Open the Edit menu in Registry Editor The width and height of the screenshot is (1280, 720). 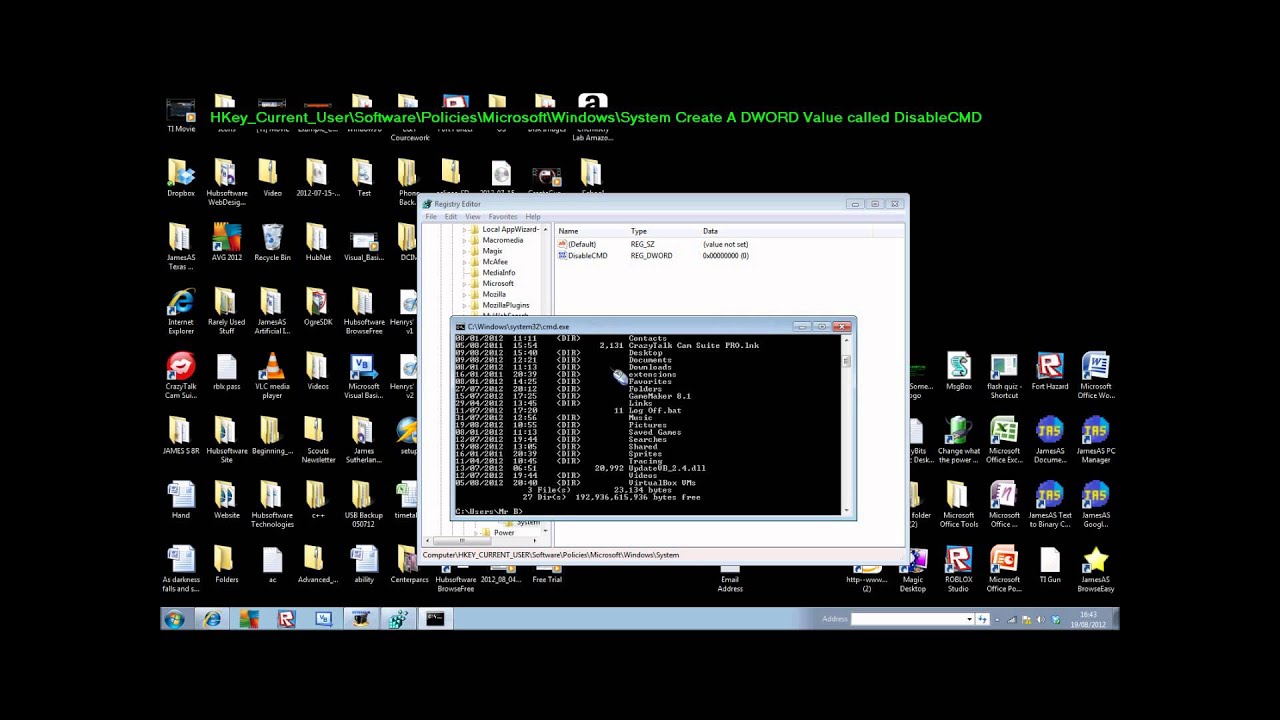[x=451, y=217]
